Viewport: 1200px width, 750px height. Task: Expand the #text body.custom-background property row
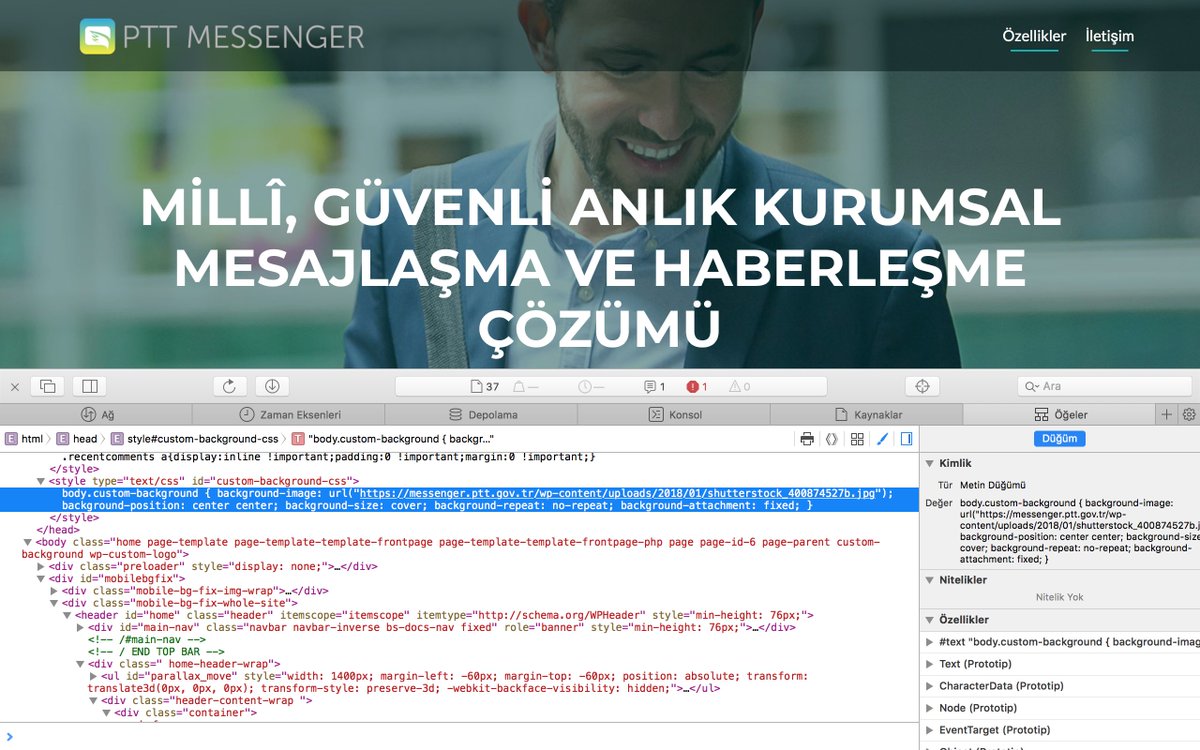[x=929, y=642]
